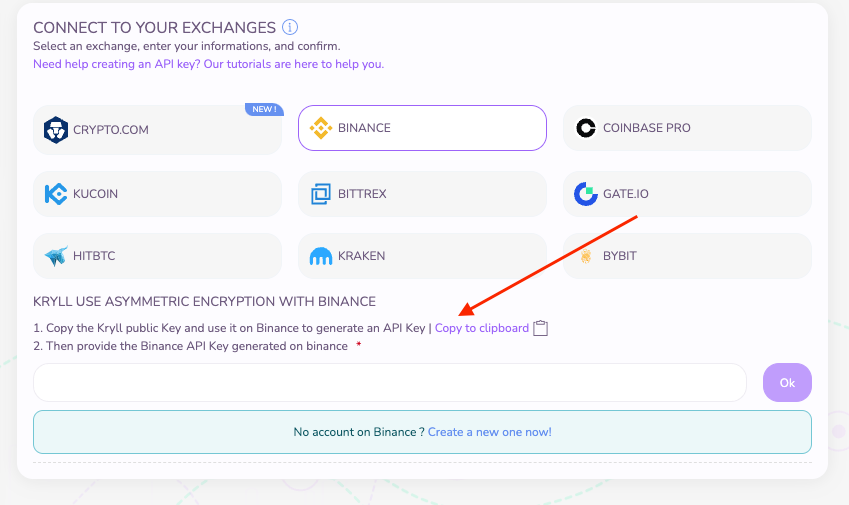Click the Kraken logo icon
Viewport: 849px width, 505px height.
[x=321, y=256]
